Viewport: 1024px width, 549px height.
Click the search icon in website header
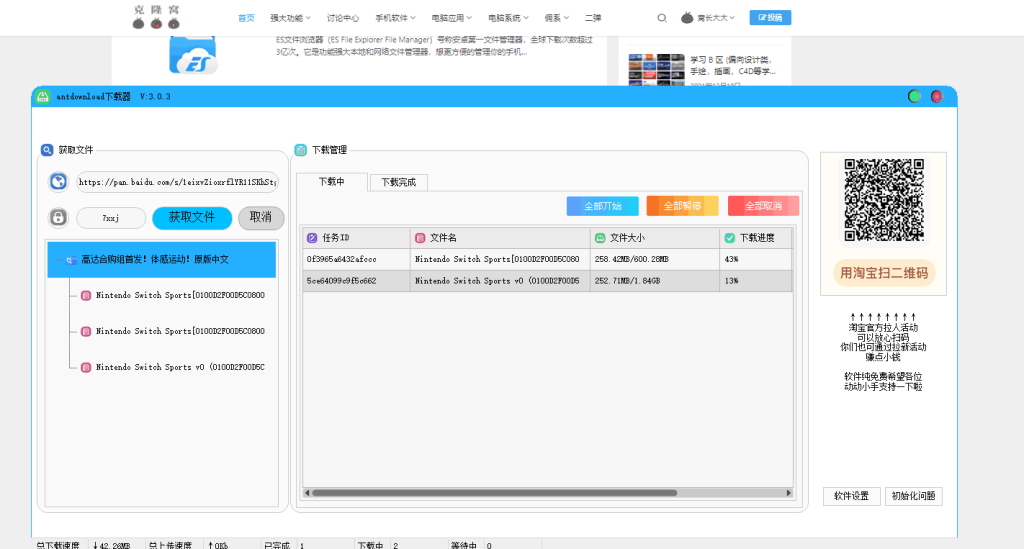pyautogui.click(x=662, y=18)
